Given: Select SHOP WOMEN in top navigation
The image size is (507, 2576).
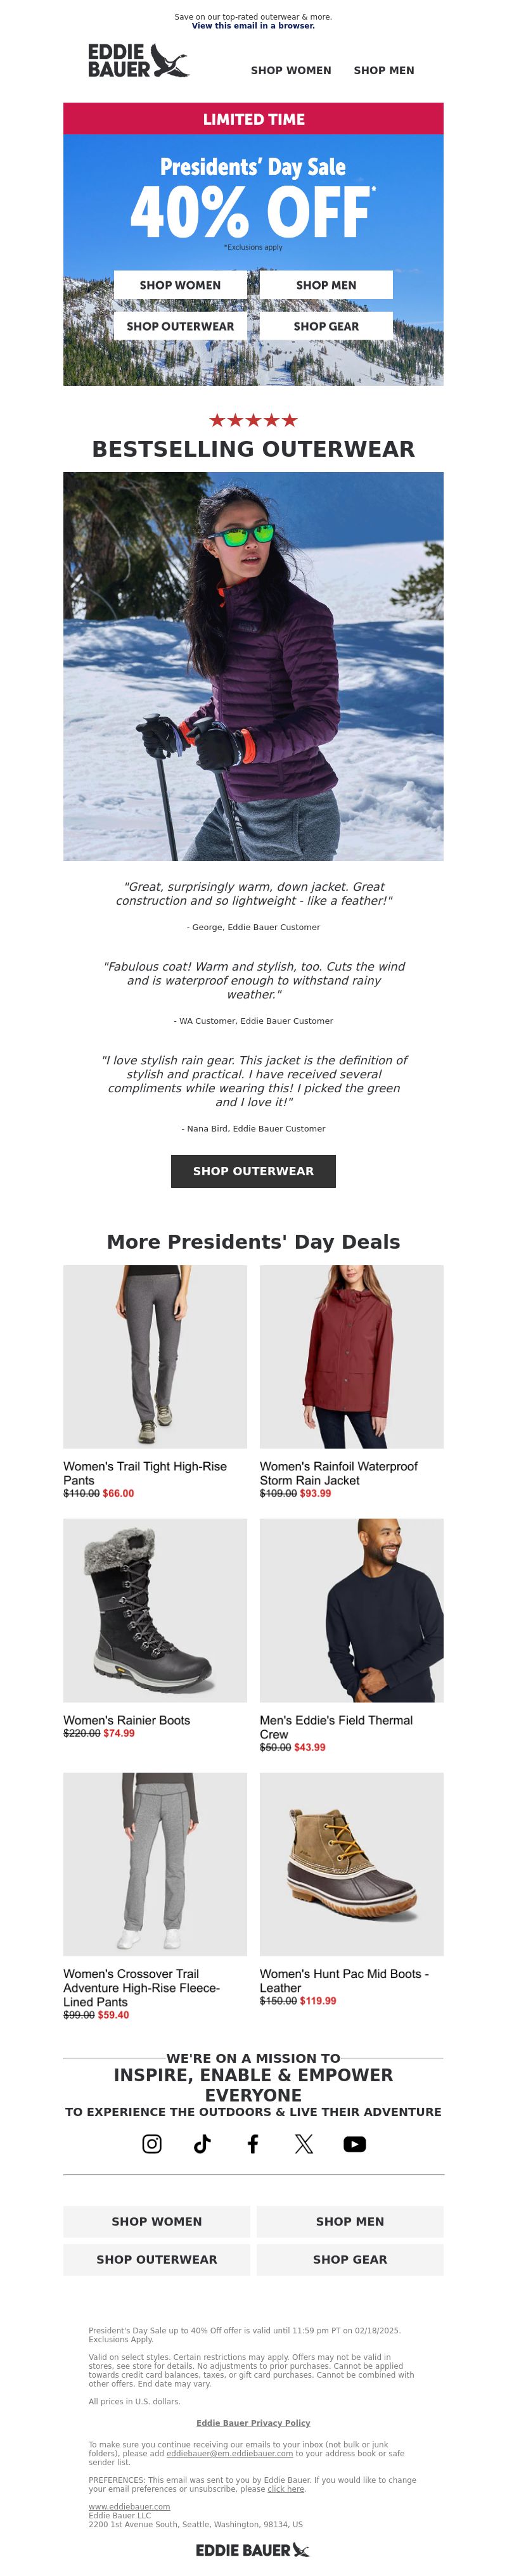Looking at the screenshot, I should [x=291, y=70].
